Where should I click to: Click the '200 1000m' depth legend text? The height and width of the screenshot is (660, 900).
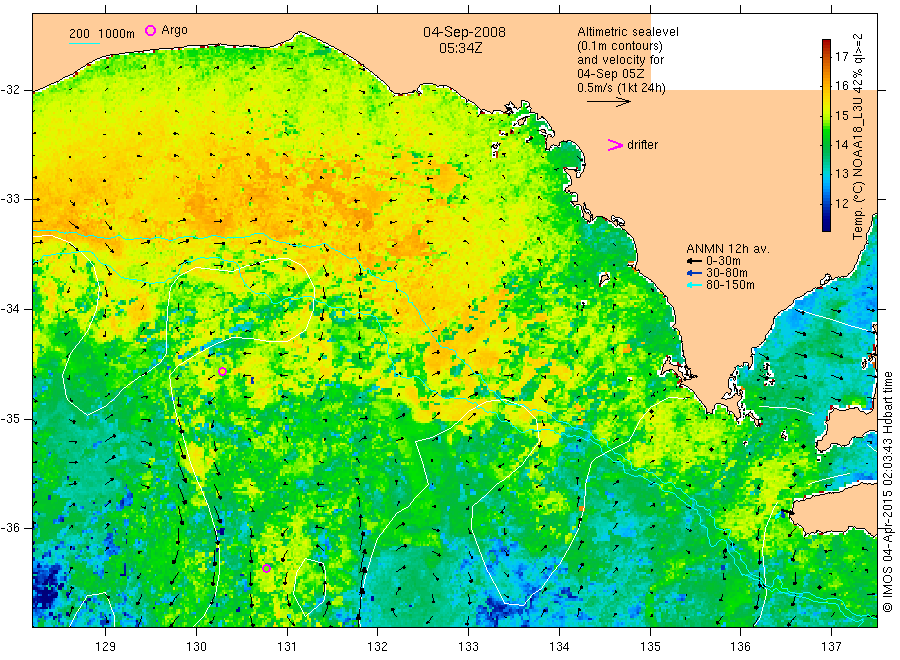pyautogui.click(x=102, y=34)
